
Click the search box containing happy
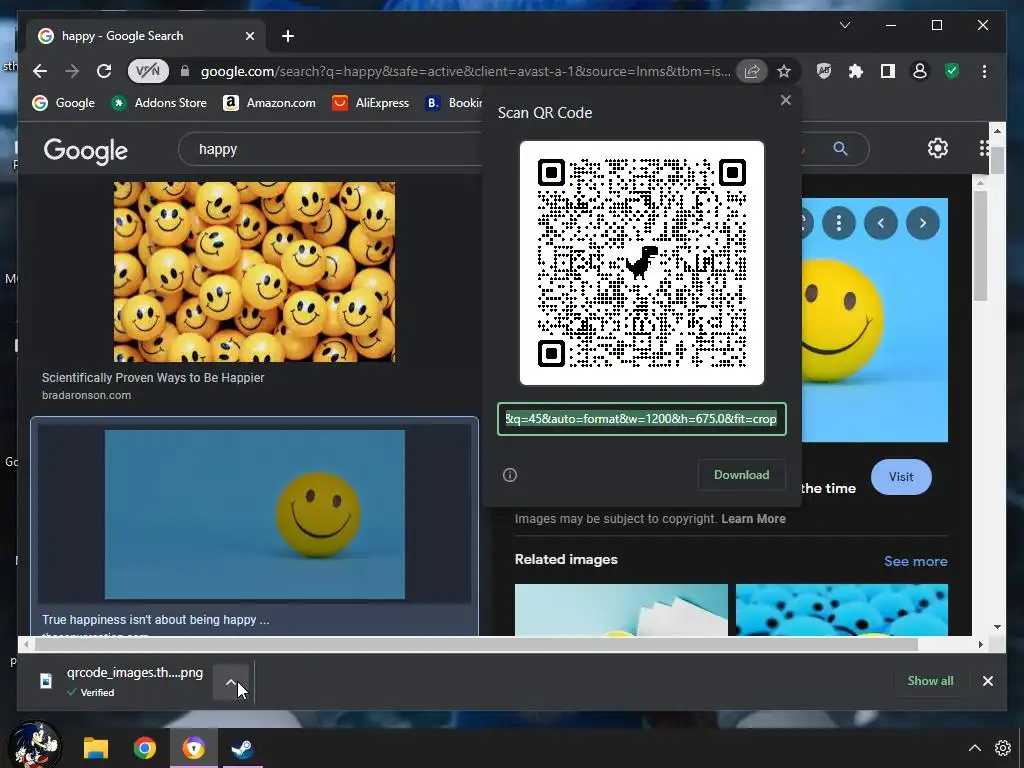click(x=330, y=150)
